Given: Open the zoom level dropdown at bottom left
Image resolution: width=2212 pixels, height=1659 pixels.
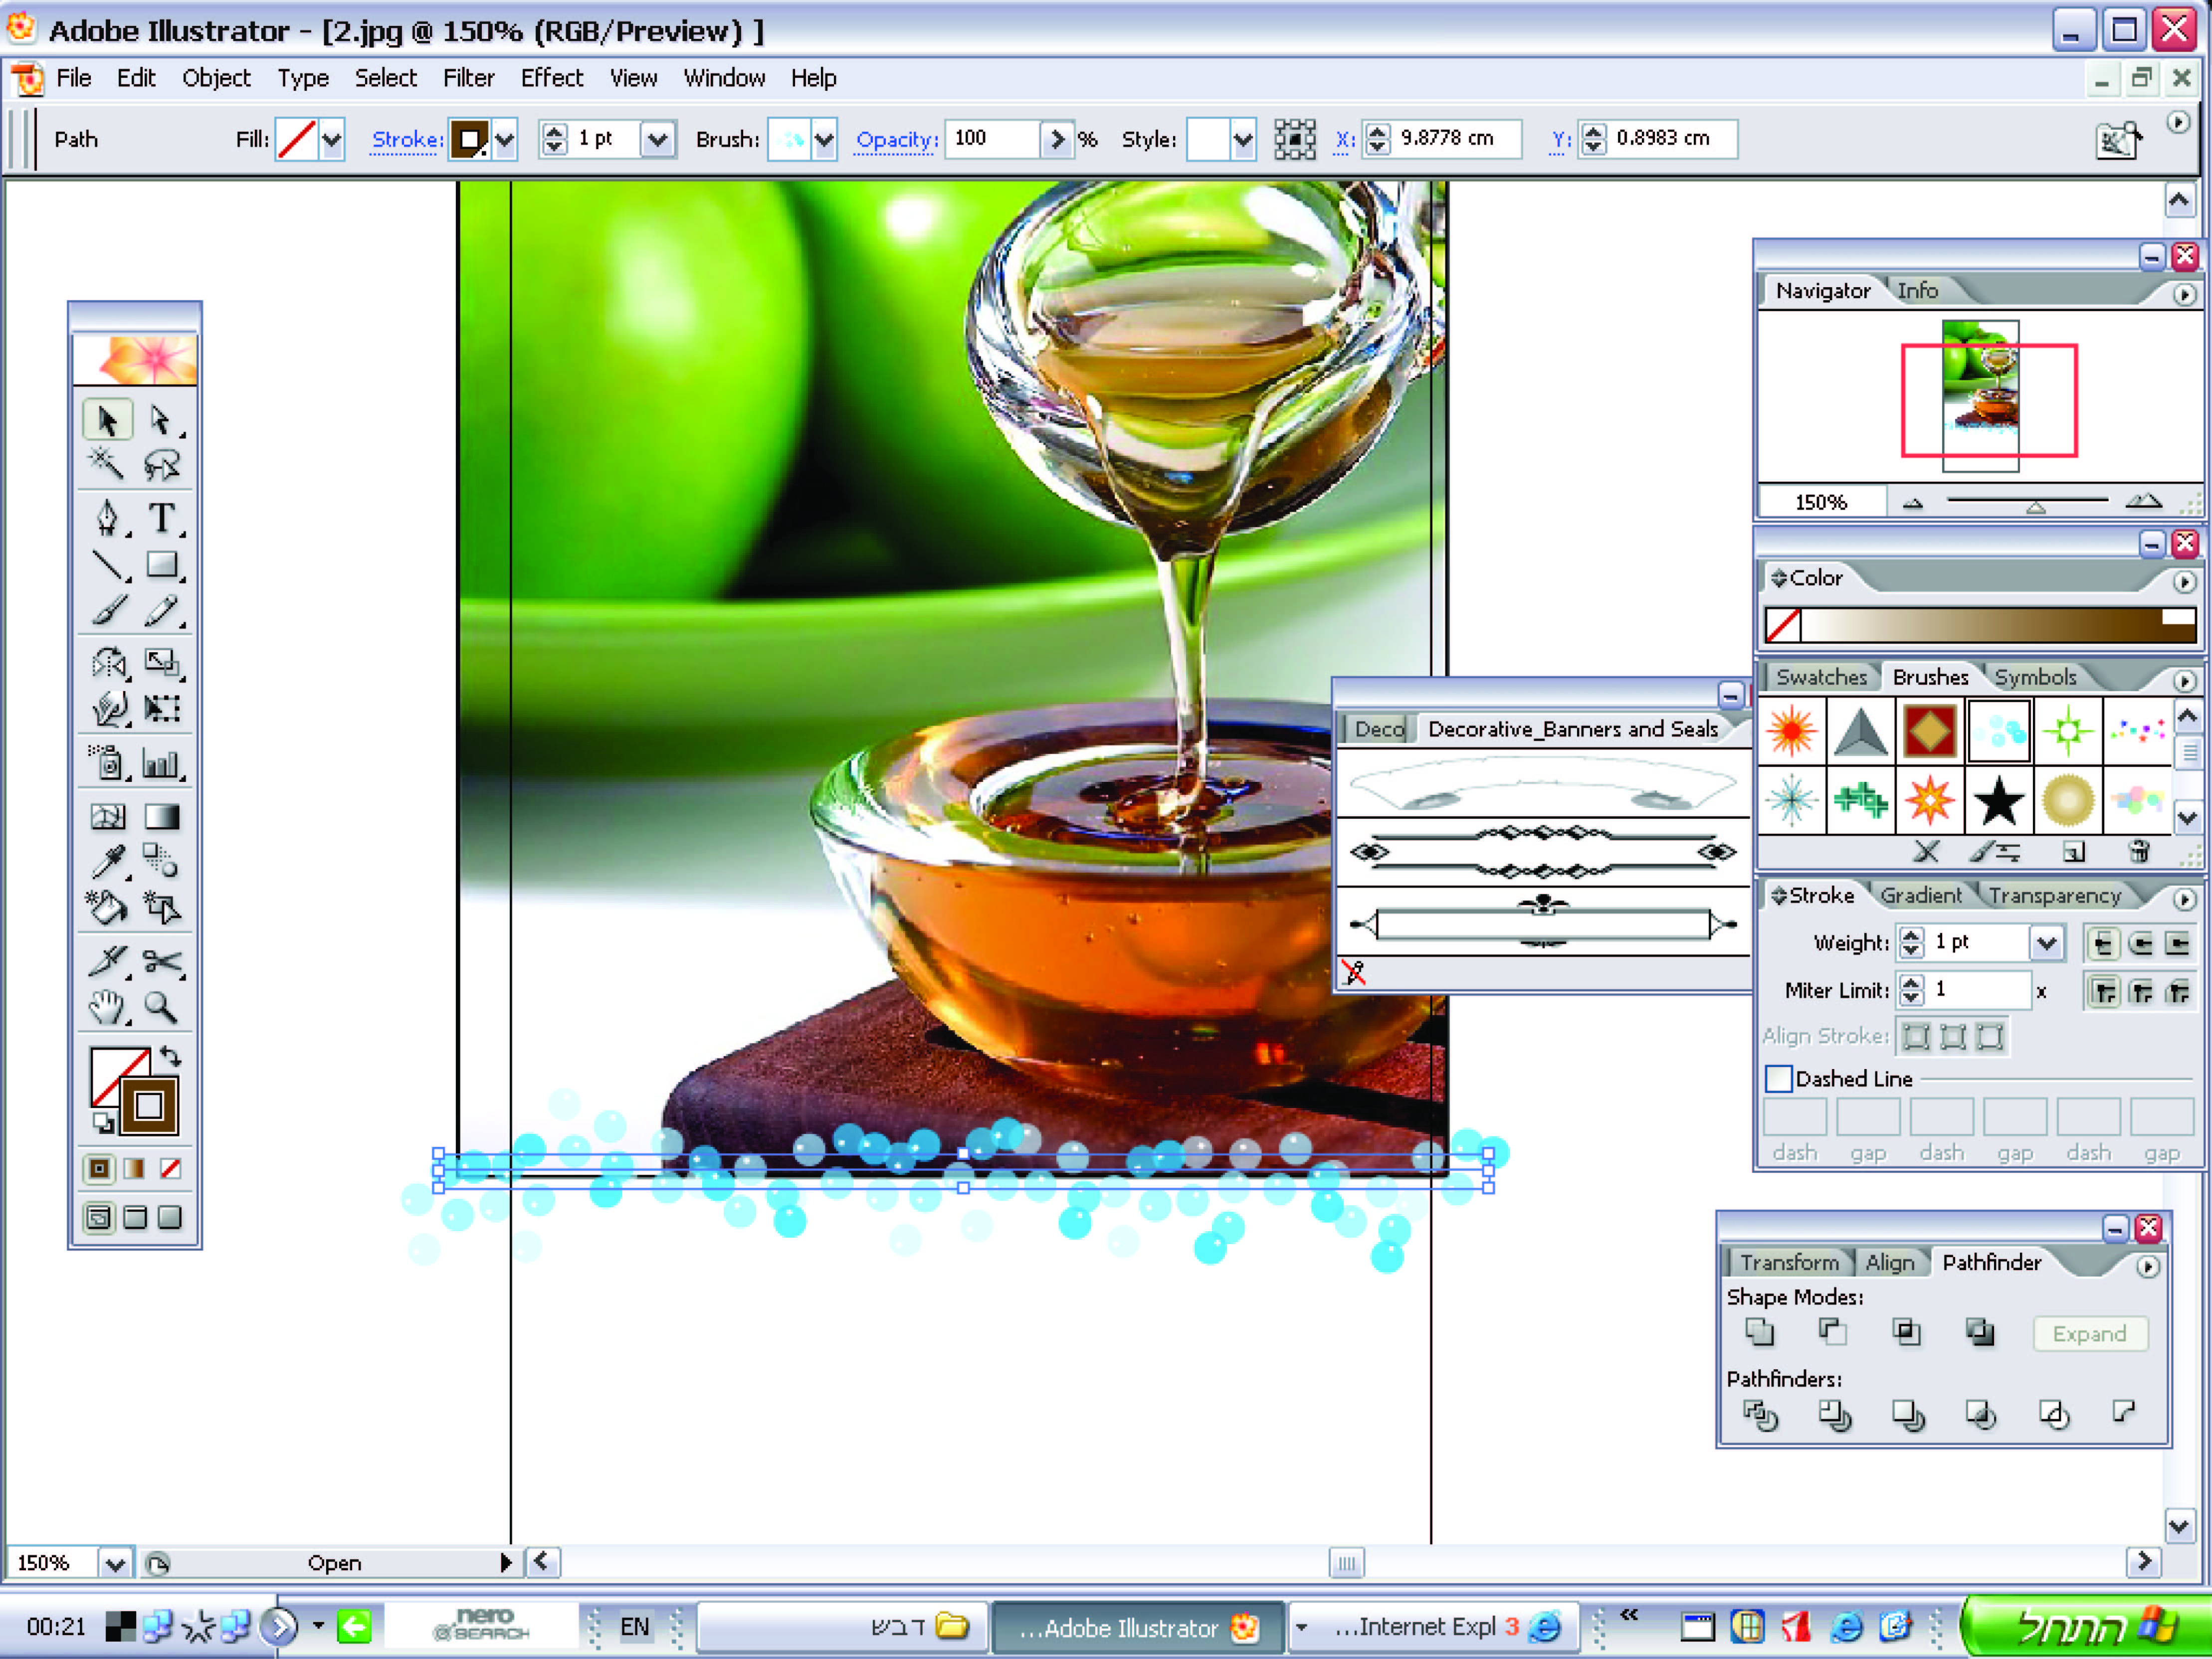Looking at the screenshot, I should tap(115, 1563).
